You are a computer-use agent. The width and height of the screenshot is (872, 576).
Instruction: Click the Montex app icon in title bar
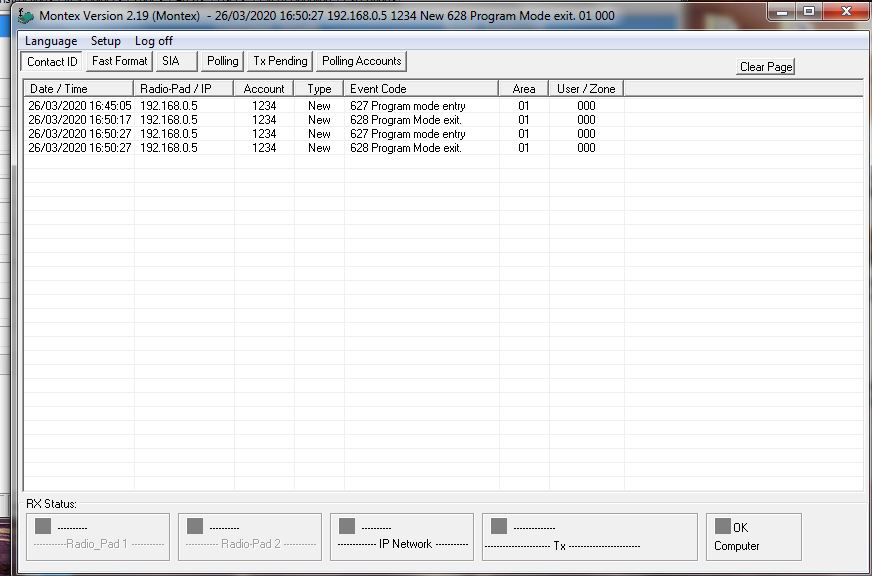click(x=27, y=17)
